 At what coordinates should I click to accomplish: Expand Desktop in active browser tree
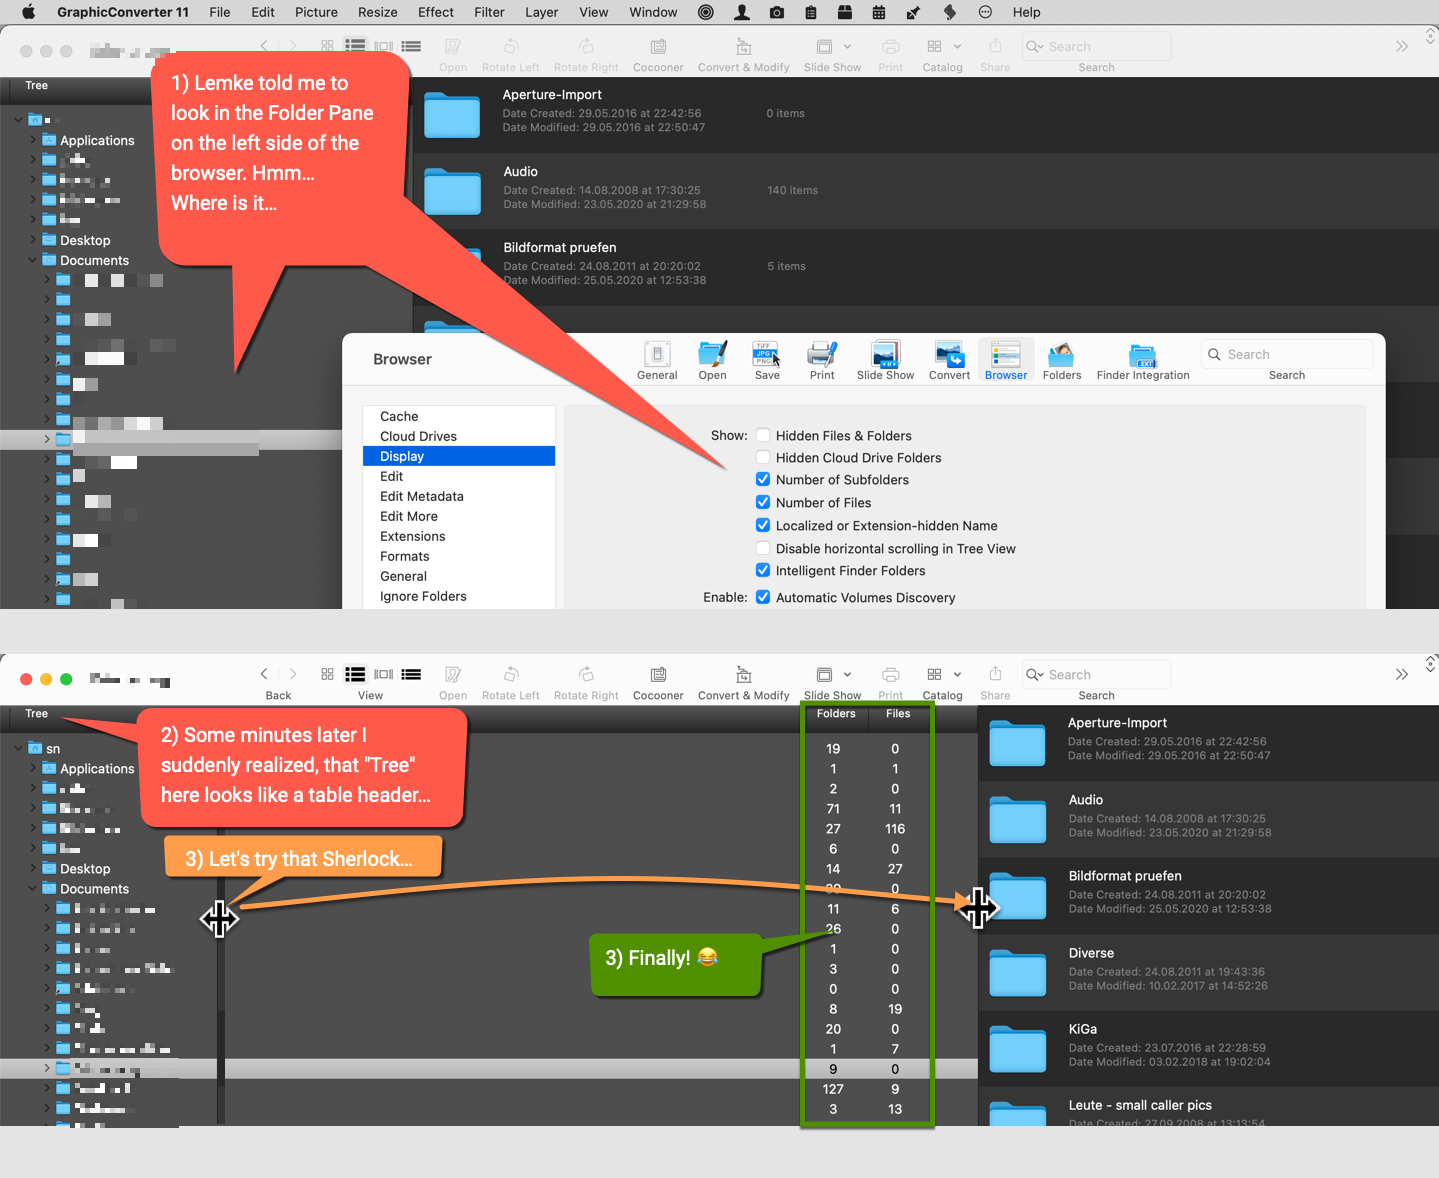[33, 868]
